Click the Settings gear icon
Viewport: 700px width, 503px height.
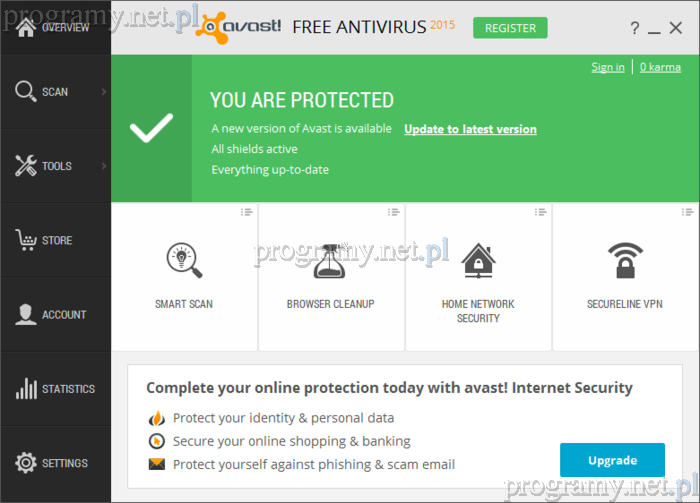tap(26, 463)
